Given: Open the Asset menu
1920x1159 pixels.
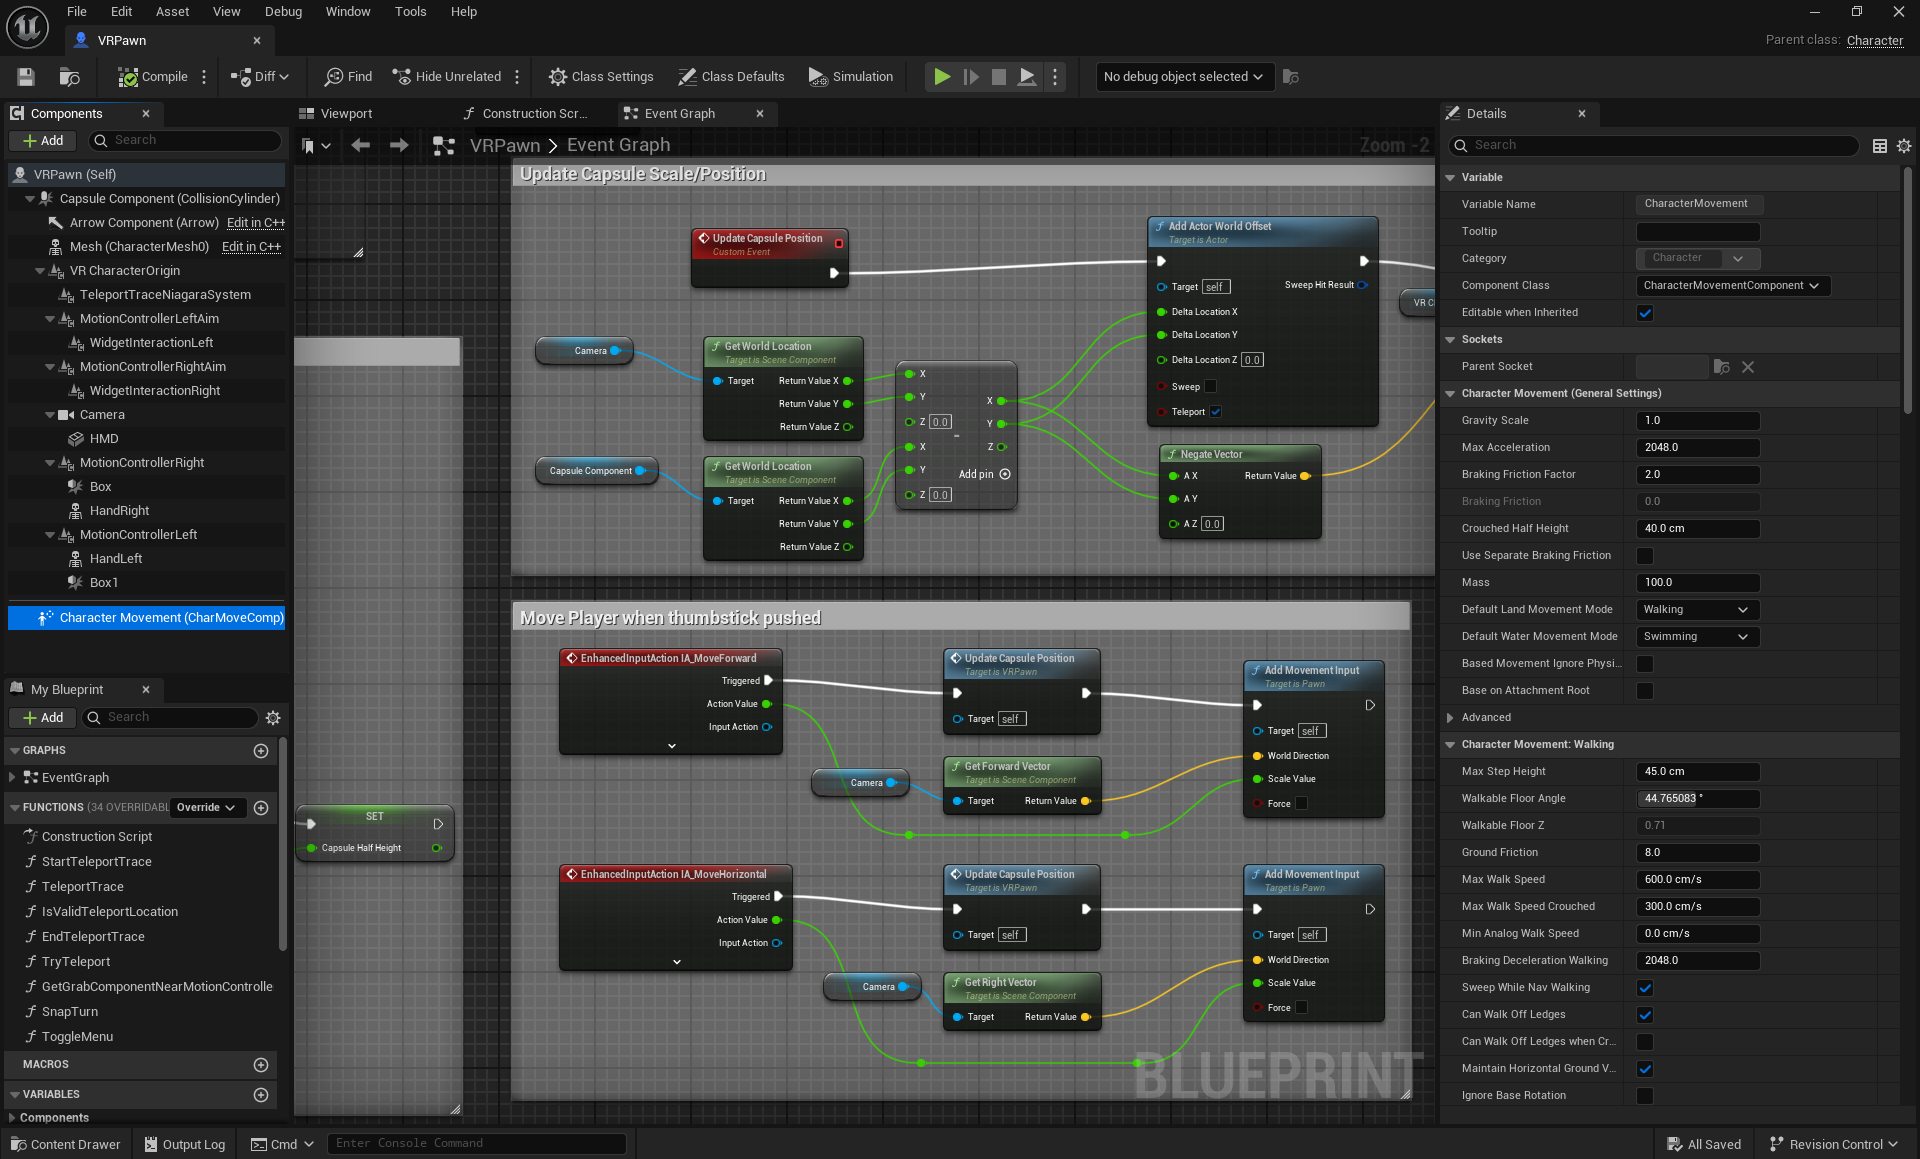Looking at the screenshot, I should click(x=172, y=12).
